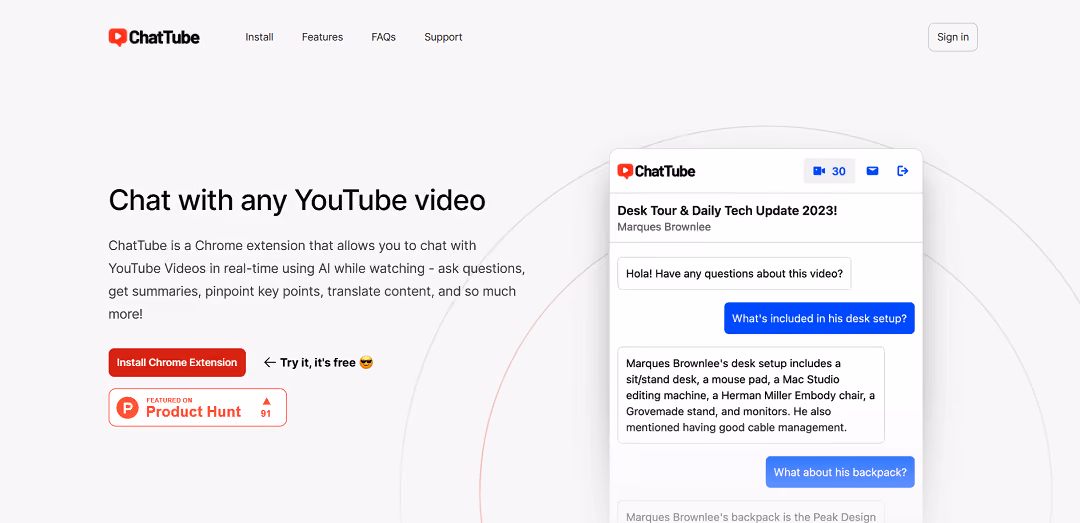Screen dimensions: 1080x523
Task: Click the ChatTube logo in the chat panel
Action: coord(656,171)
